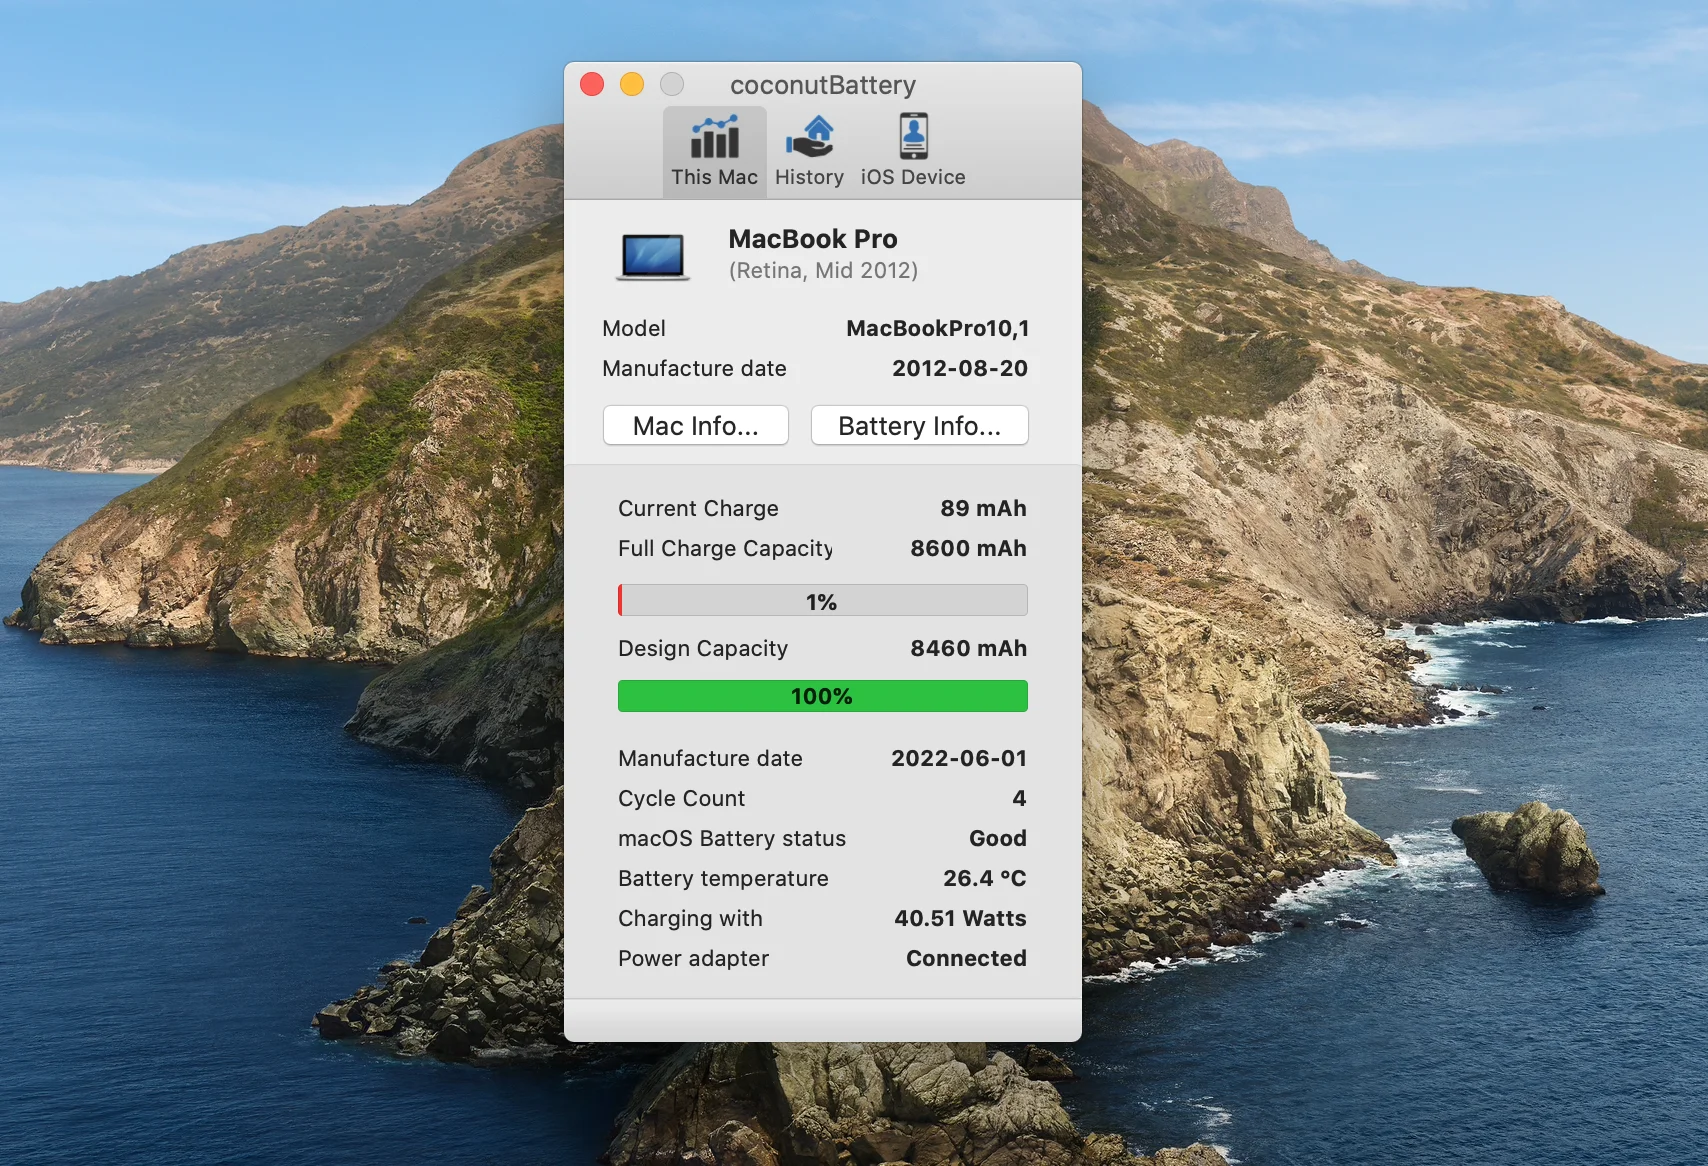Screen dimensions: 1708x1166
Task: Open the This Mac tab chart icon
Action: pos(715,137)
